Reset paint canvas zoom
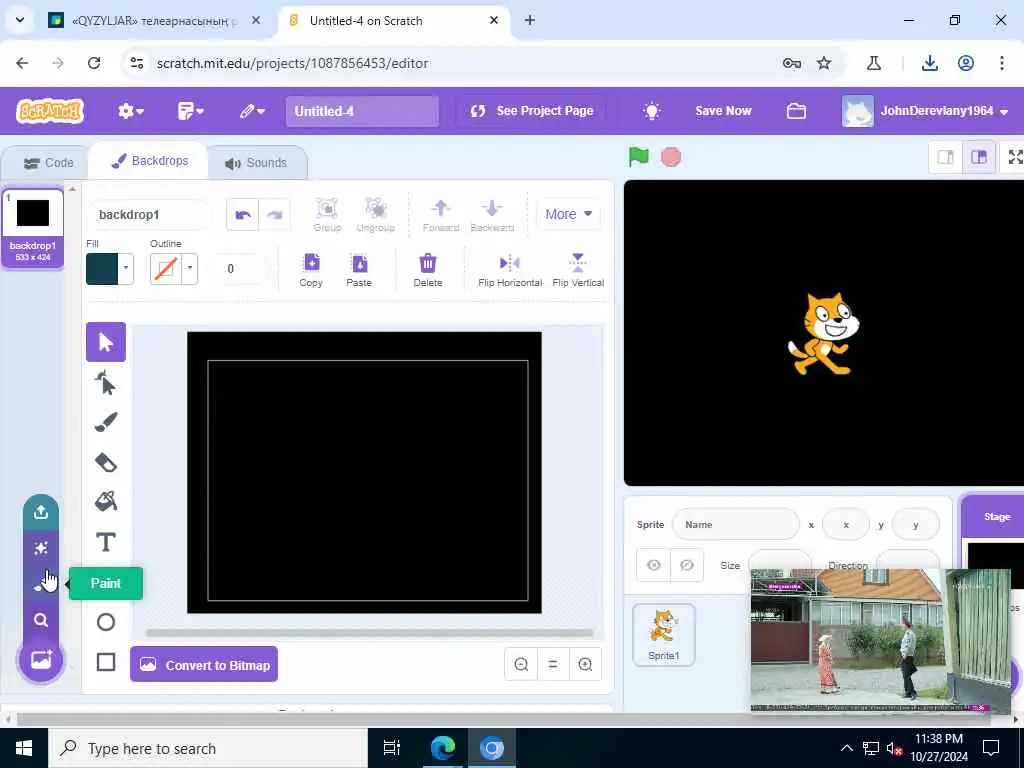 coord(553,664)
